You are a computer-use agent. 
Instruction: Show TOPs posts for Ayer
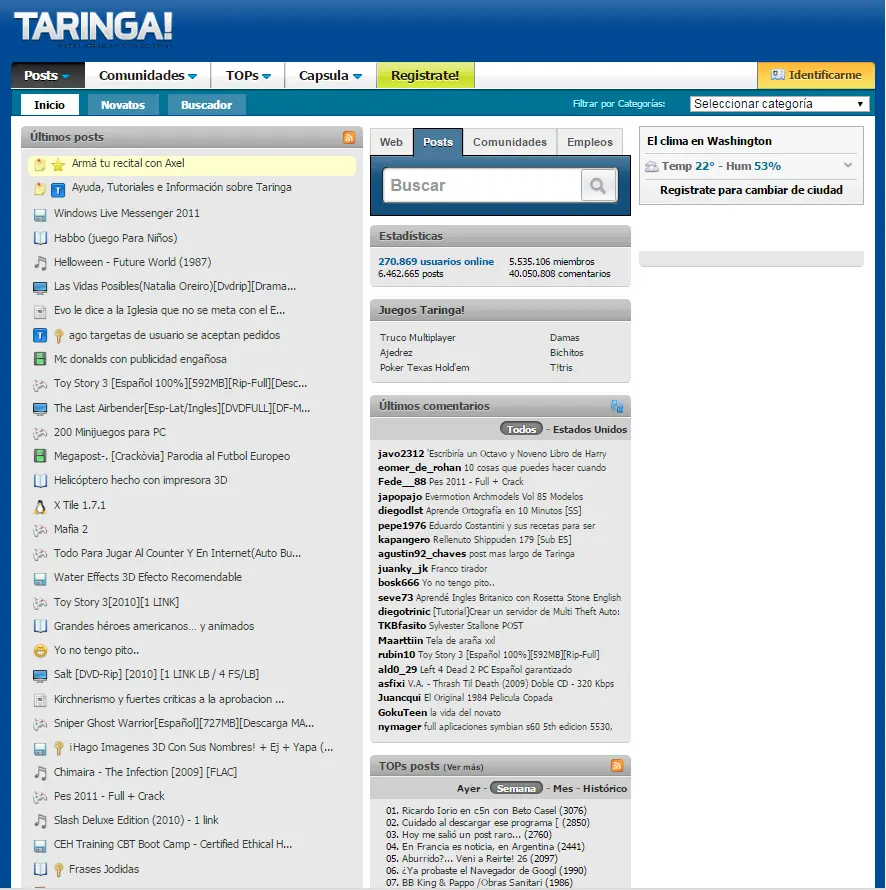point(468,788)
